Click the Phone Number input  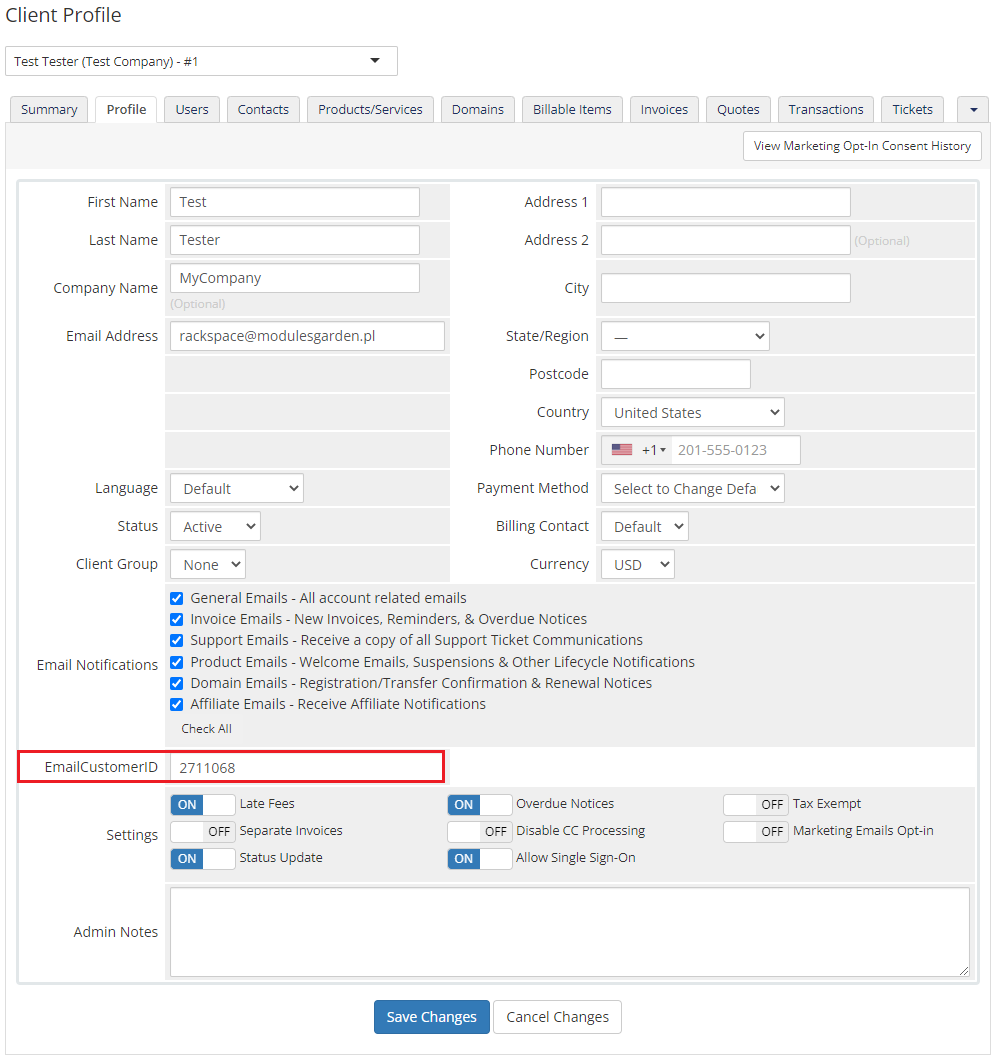click(736, 450)
